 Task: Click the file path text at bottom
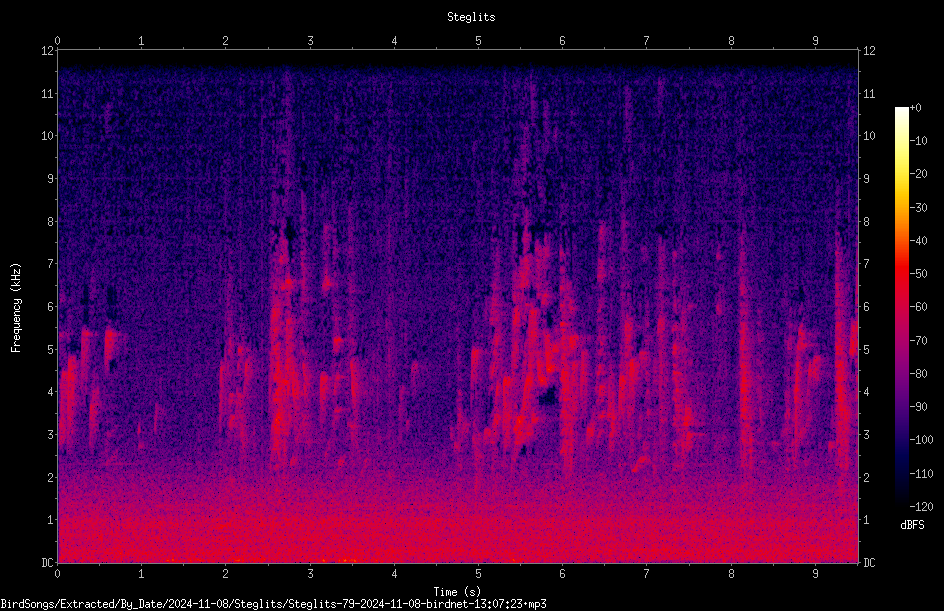(273, 604)
